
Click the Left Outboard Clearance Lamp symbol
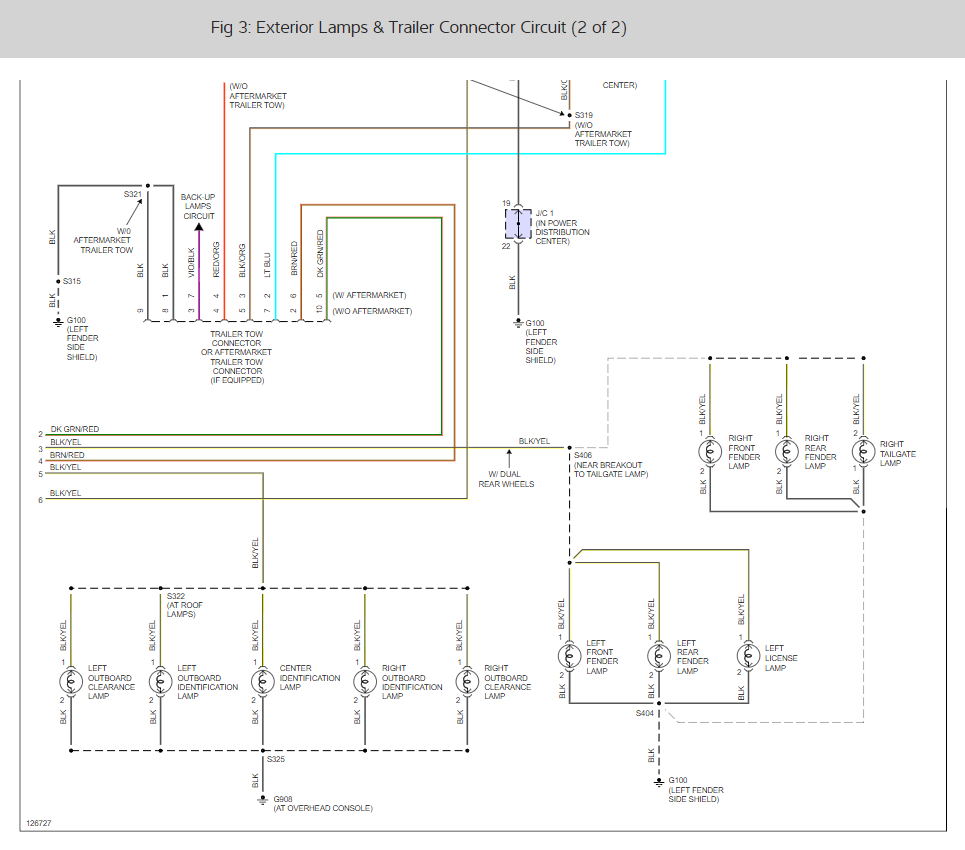[71, 681]
